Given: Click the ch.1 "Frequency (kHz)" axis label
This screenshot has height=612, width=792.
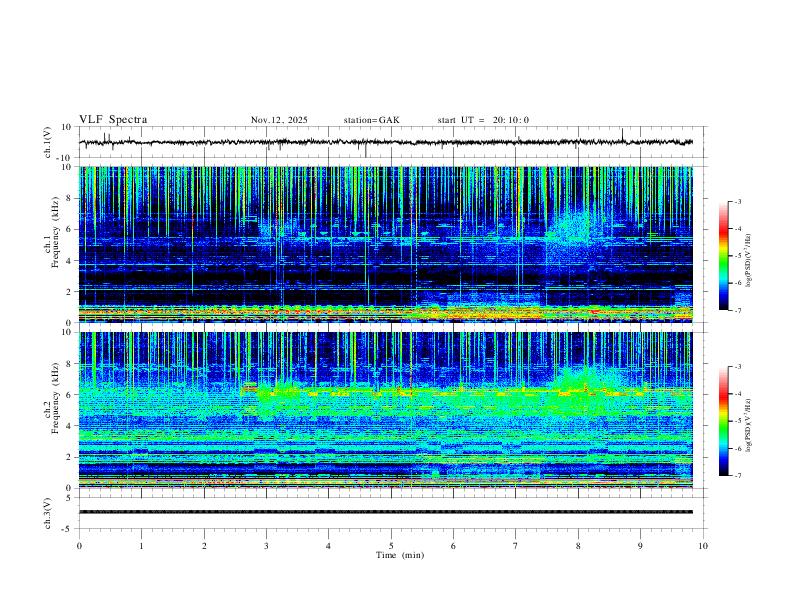Looking at the screenshot, I should pos(55,232).
